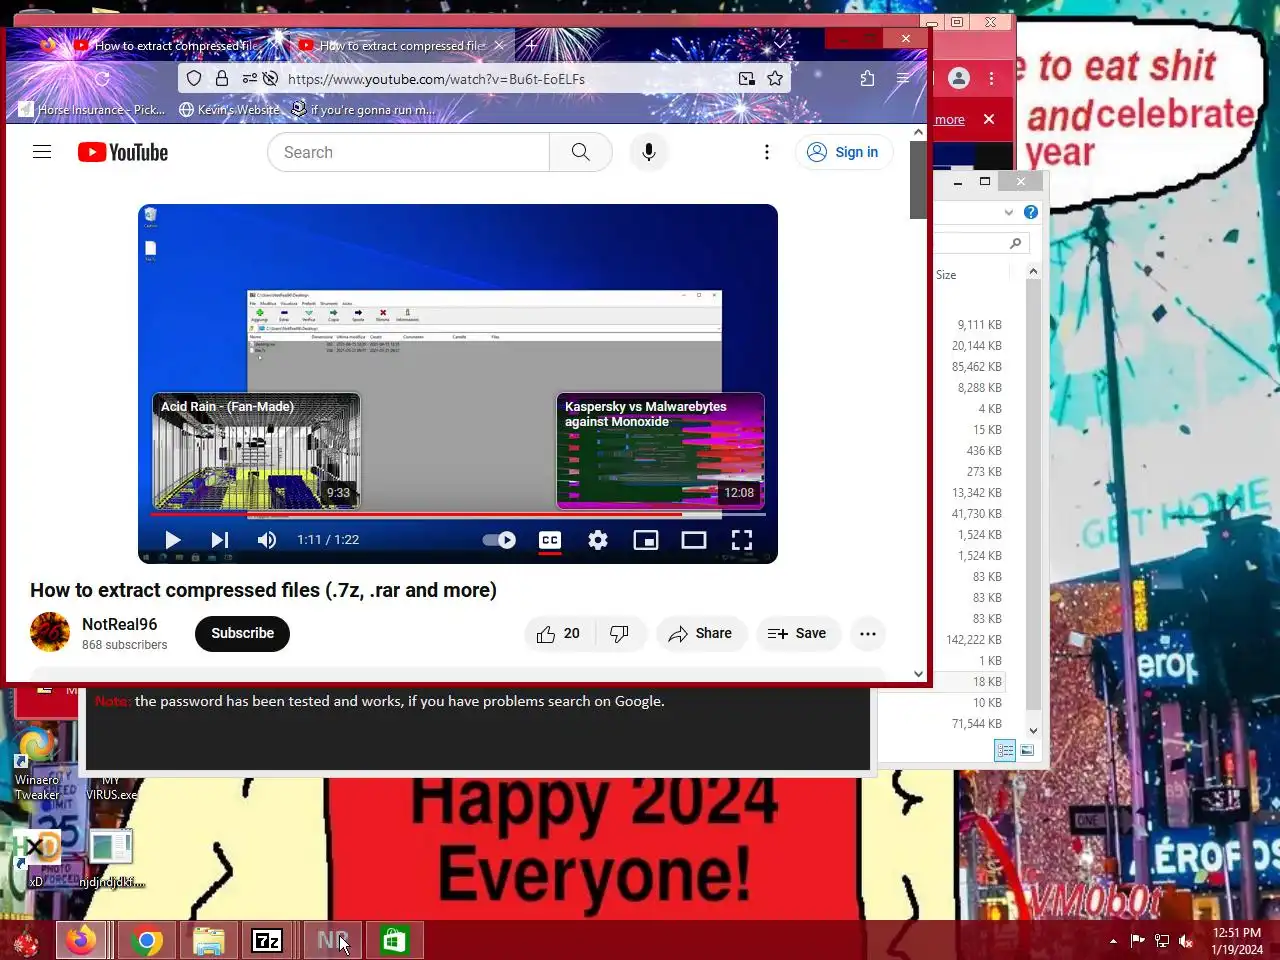The width and height of the screenshot is (1280, 960).
Task: Open a new Firefox tab
Action: pos(532,45)
